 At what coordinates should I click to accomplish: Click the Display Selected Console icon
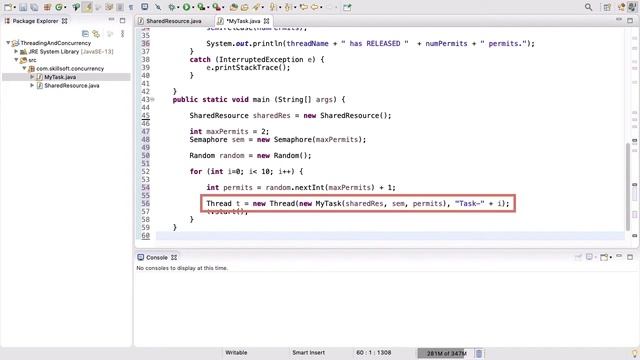[589, 257]
